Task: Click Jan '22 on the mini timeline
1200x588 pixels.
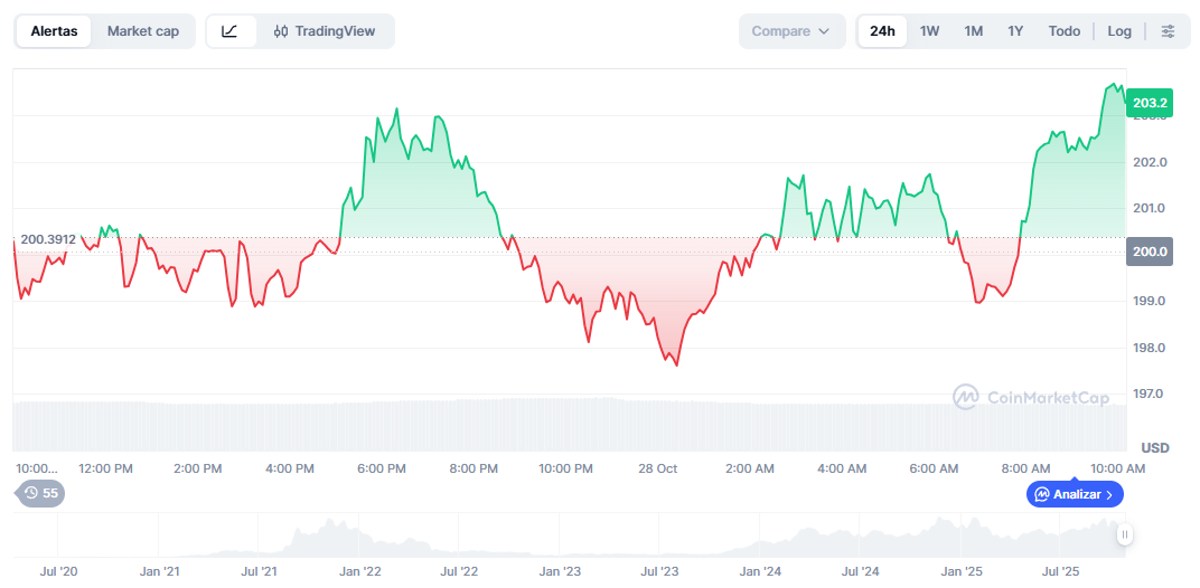Action: coord(360,572)
